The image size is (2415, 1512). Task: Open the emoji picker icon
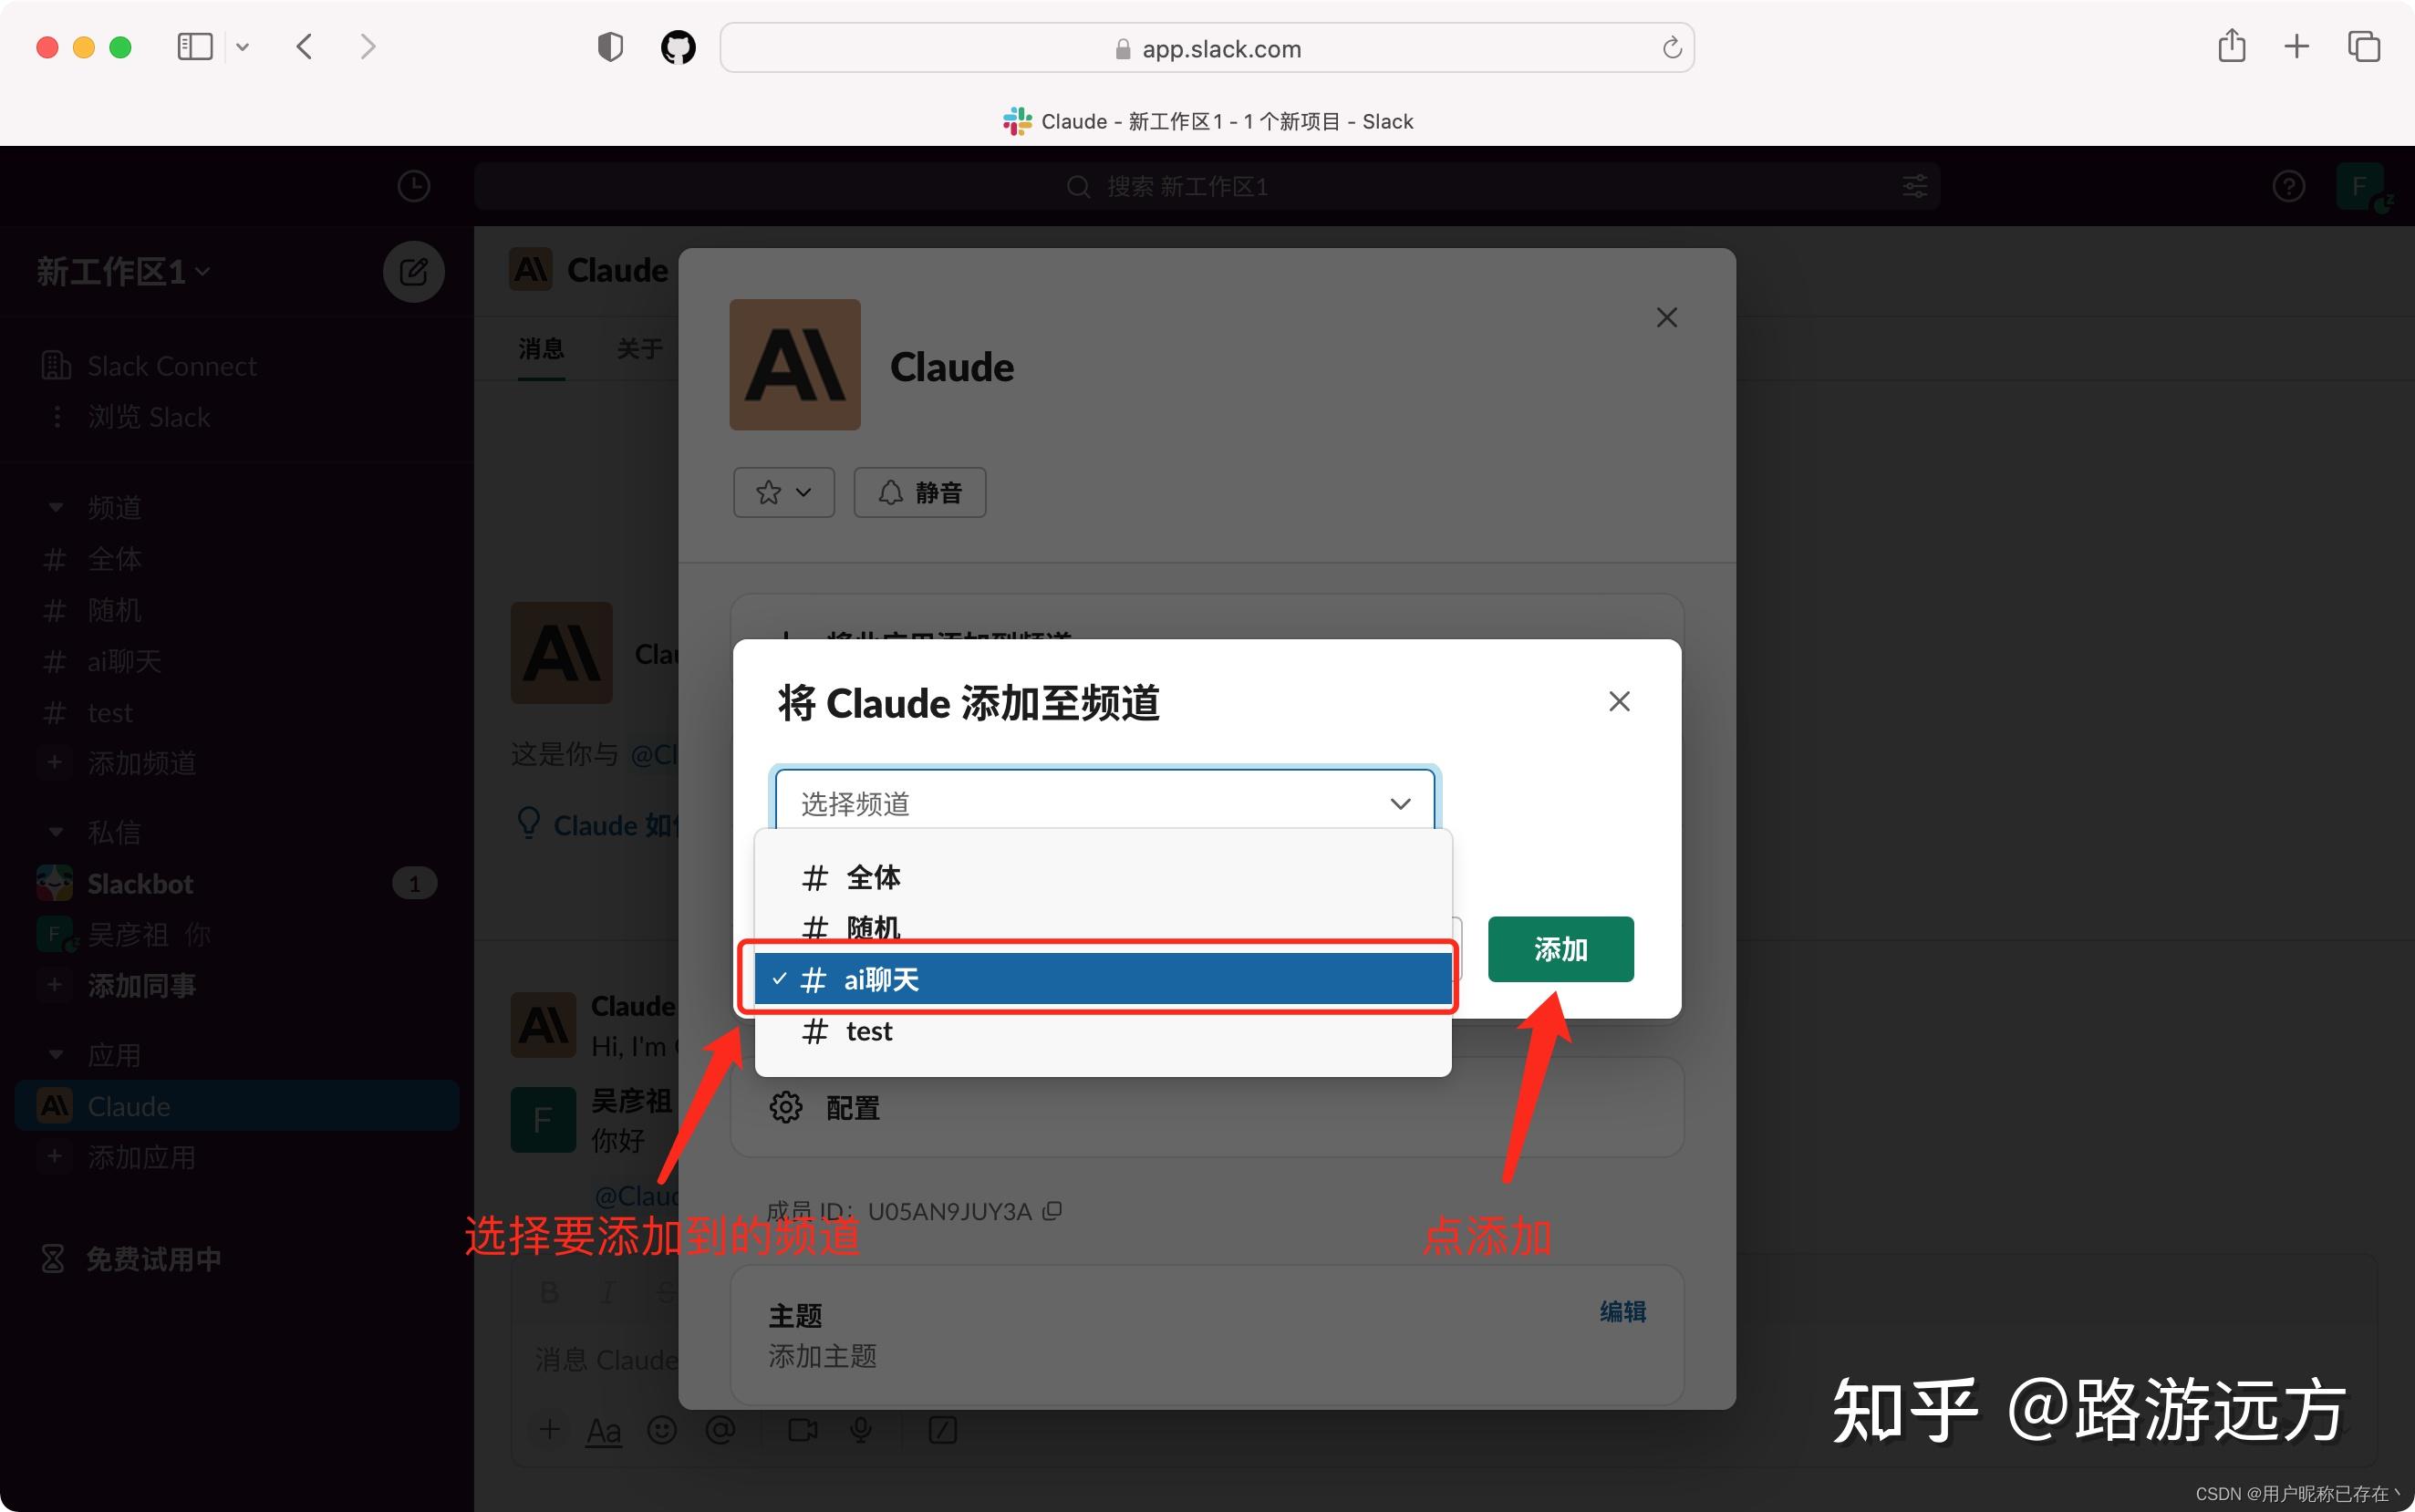click(x=662, y=1430)
